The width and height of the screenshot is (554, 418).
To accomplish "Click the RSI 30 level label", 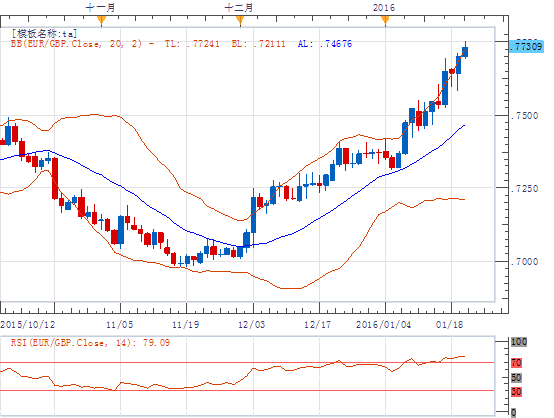I will pos(516,392).
